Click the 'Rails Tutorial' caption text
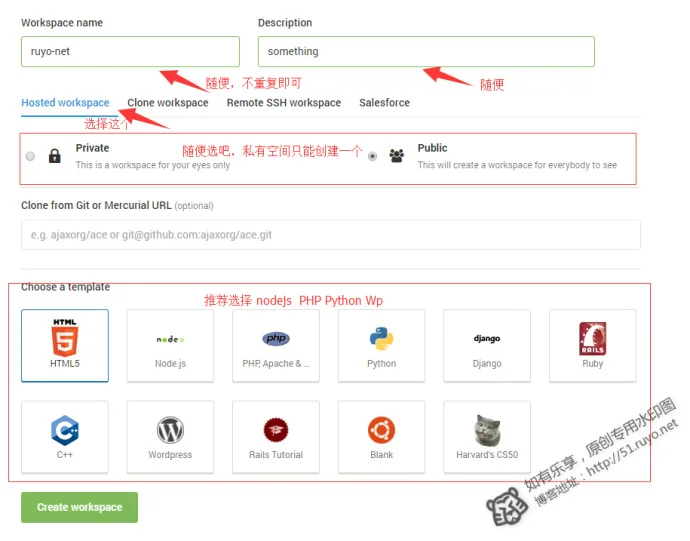The height and width of the screenshot is (541, 690). coord(276,455)
